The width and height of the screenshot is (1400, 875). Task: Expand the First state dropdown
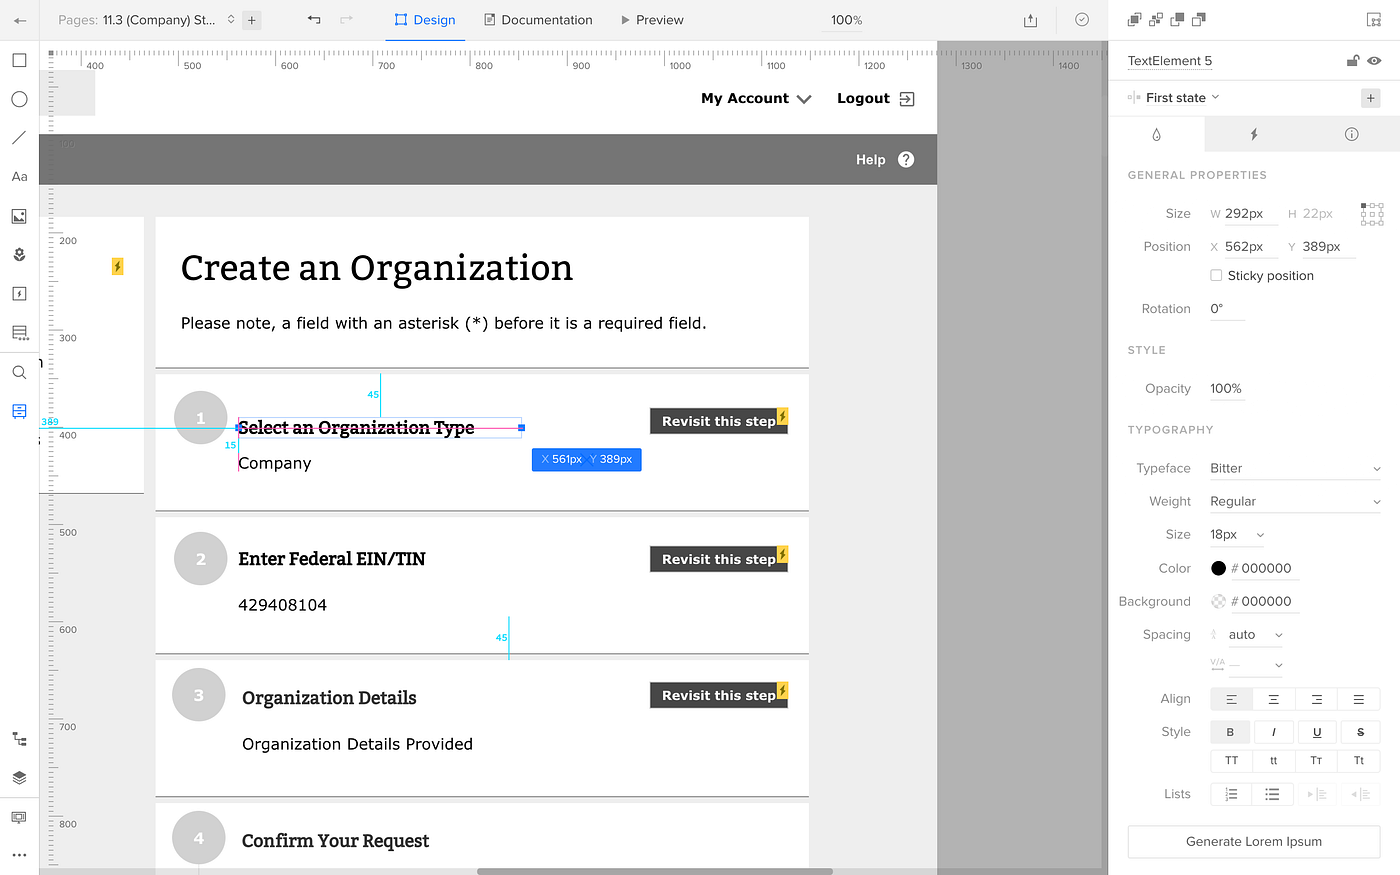tap(1183, 98)
